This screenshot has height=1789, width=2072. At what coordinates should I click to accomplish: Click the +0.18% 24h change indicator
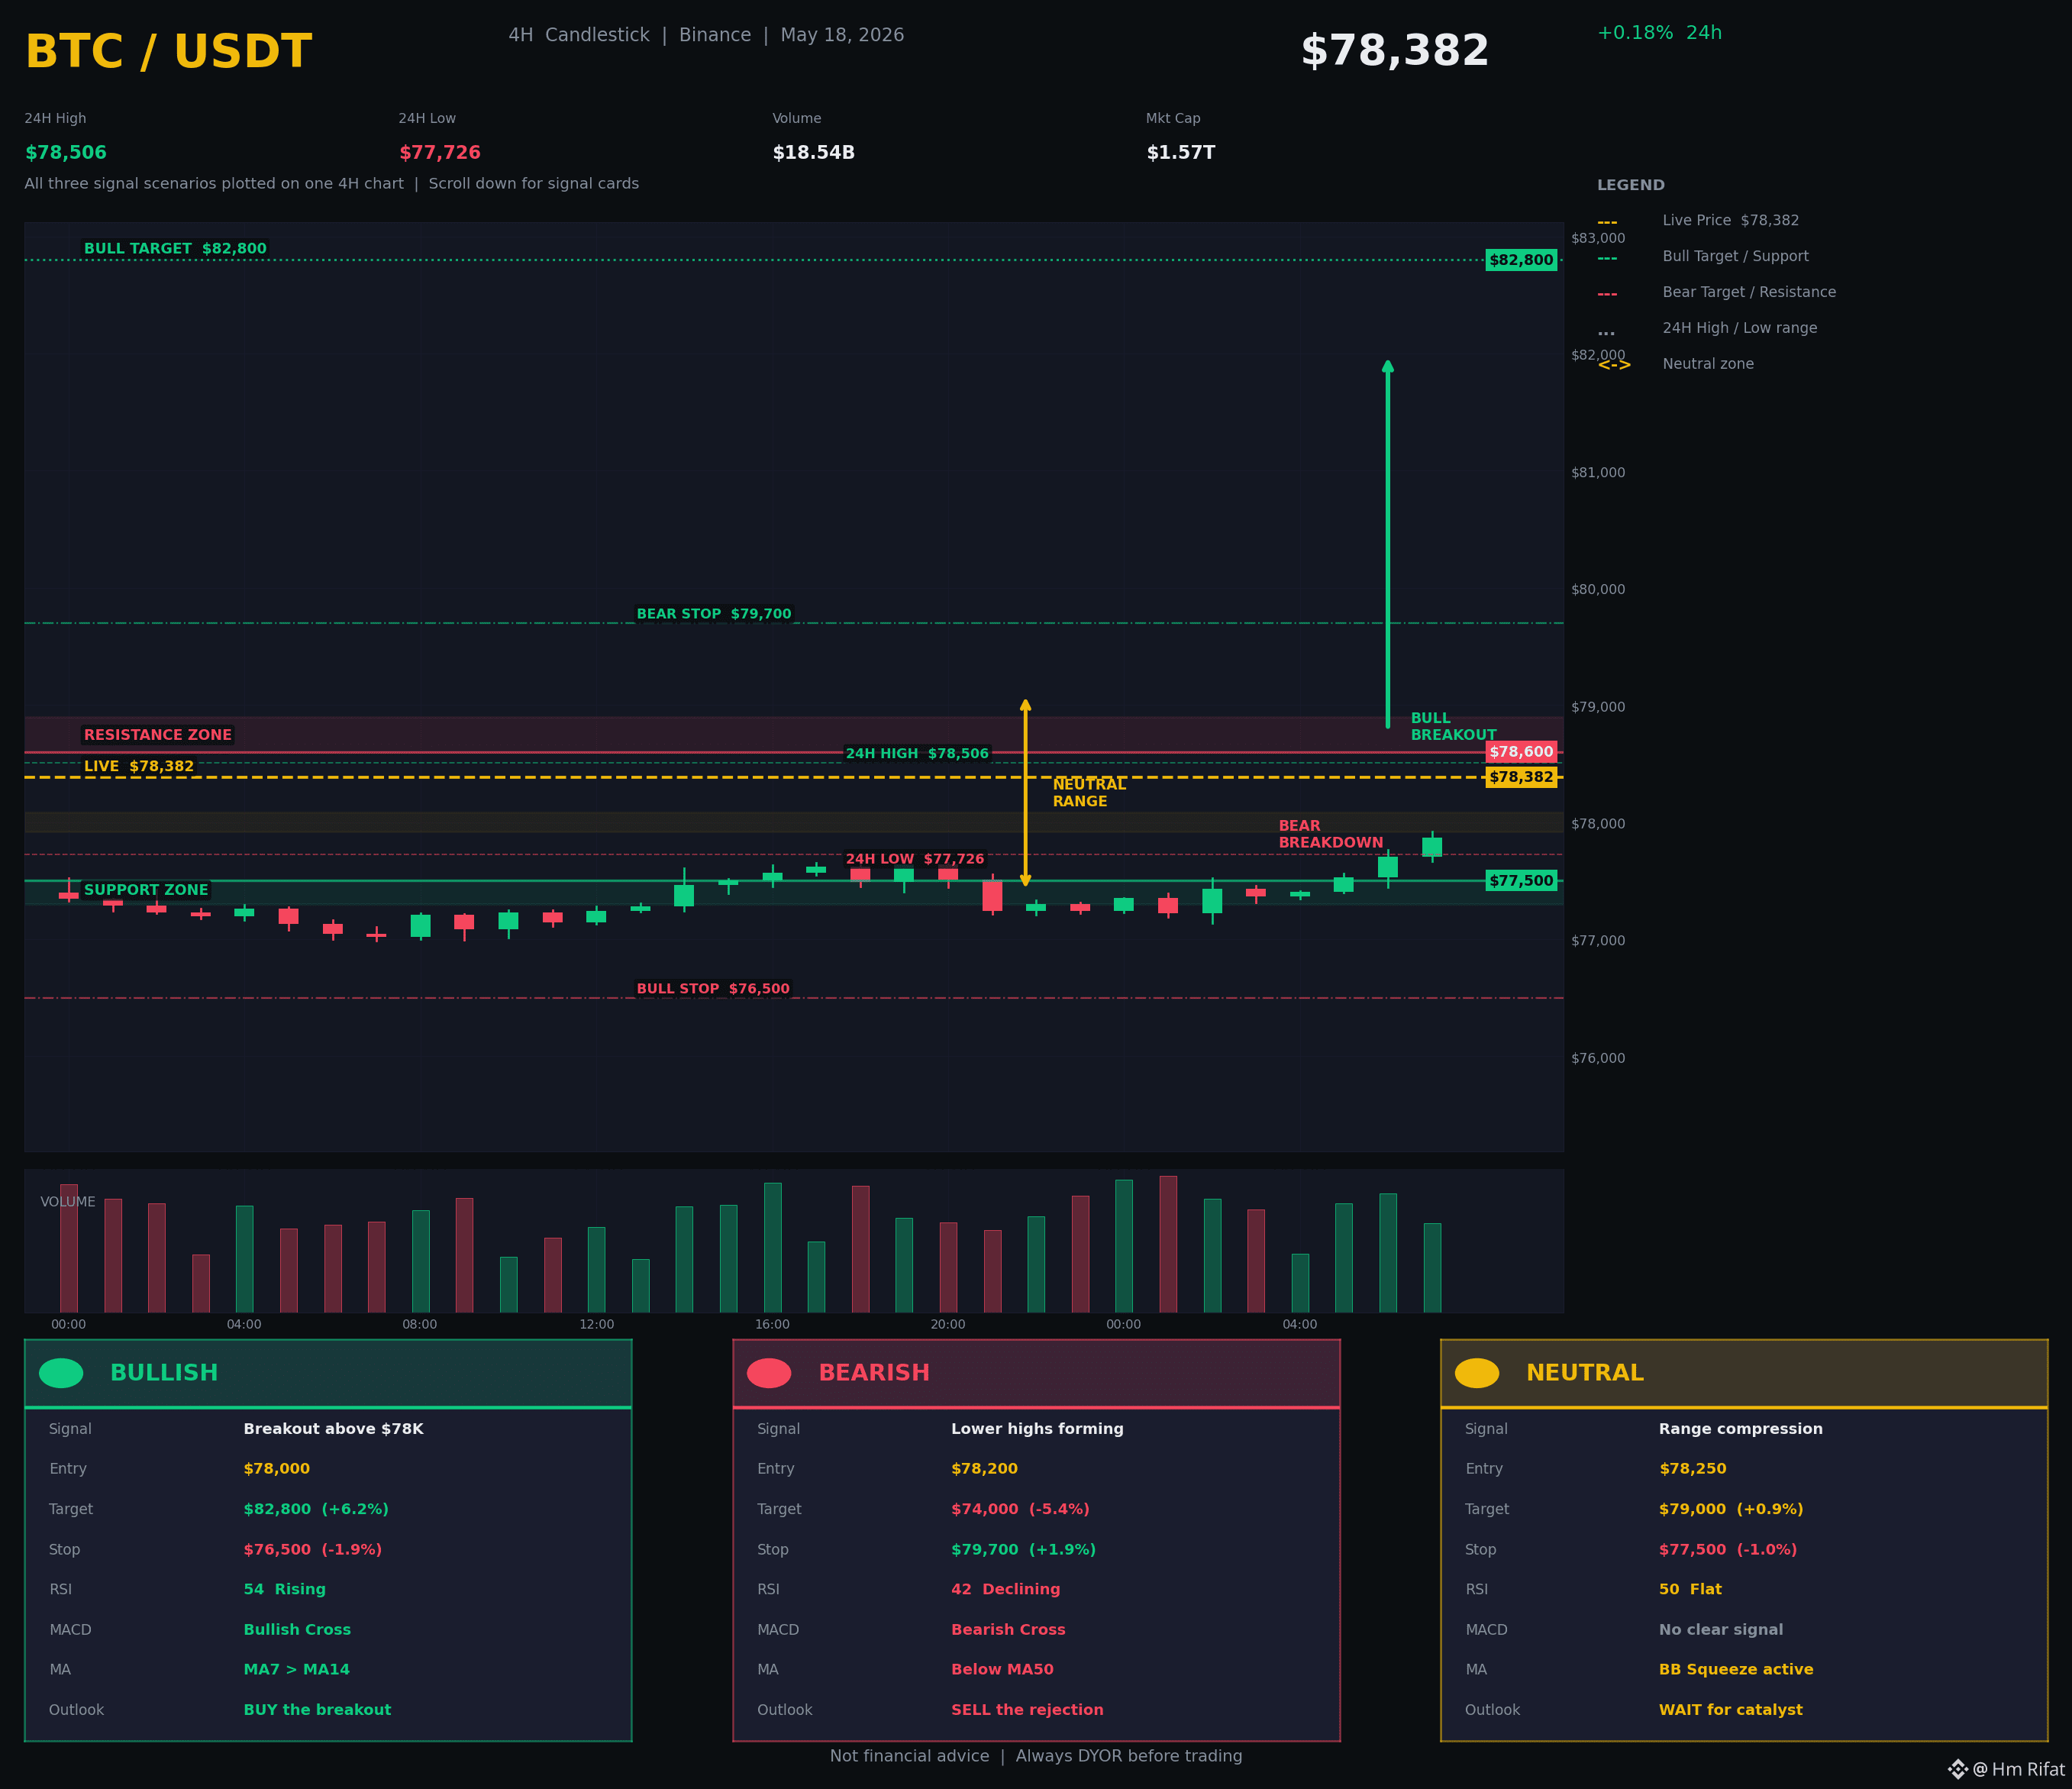point(1660,33)
